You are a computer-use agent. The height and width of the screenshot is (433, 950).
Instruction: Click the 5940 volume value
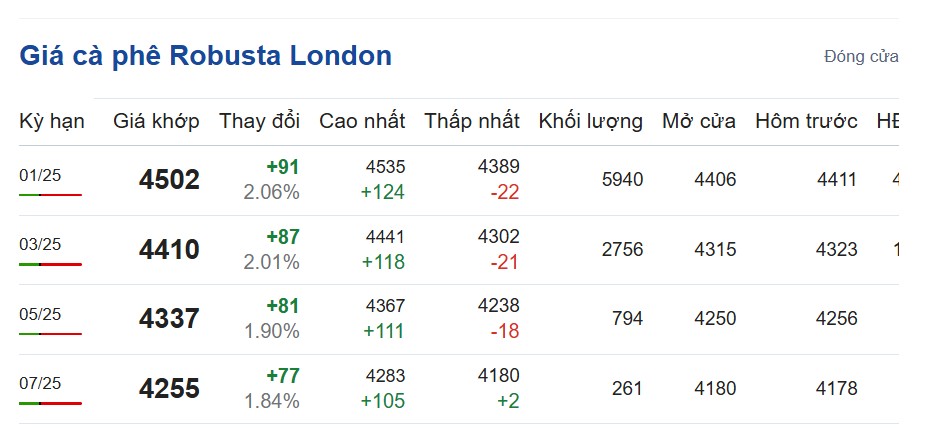click(622, 180)
